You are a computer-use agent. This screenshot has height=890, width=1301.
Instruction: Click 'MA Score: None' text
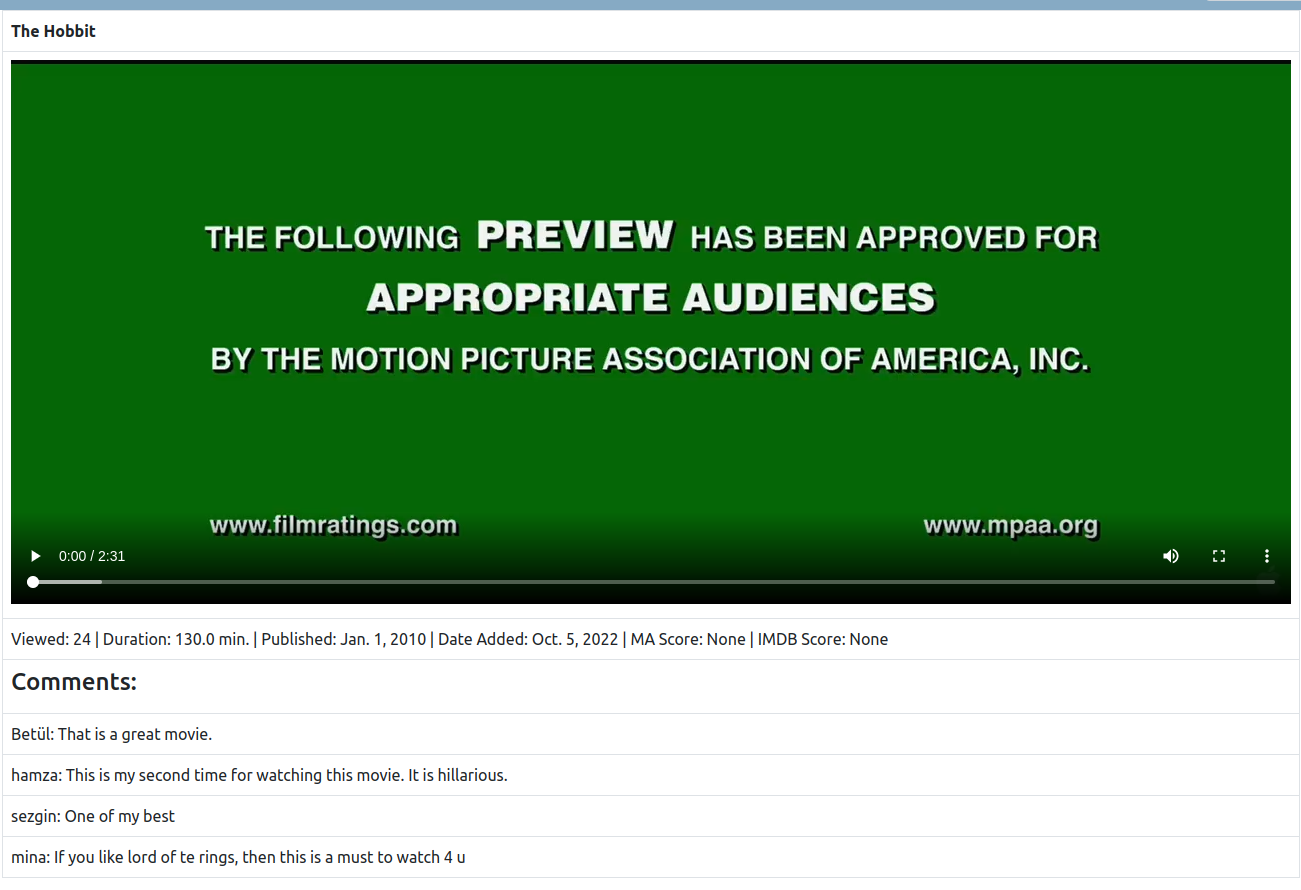(x=688, y=639)
